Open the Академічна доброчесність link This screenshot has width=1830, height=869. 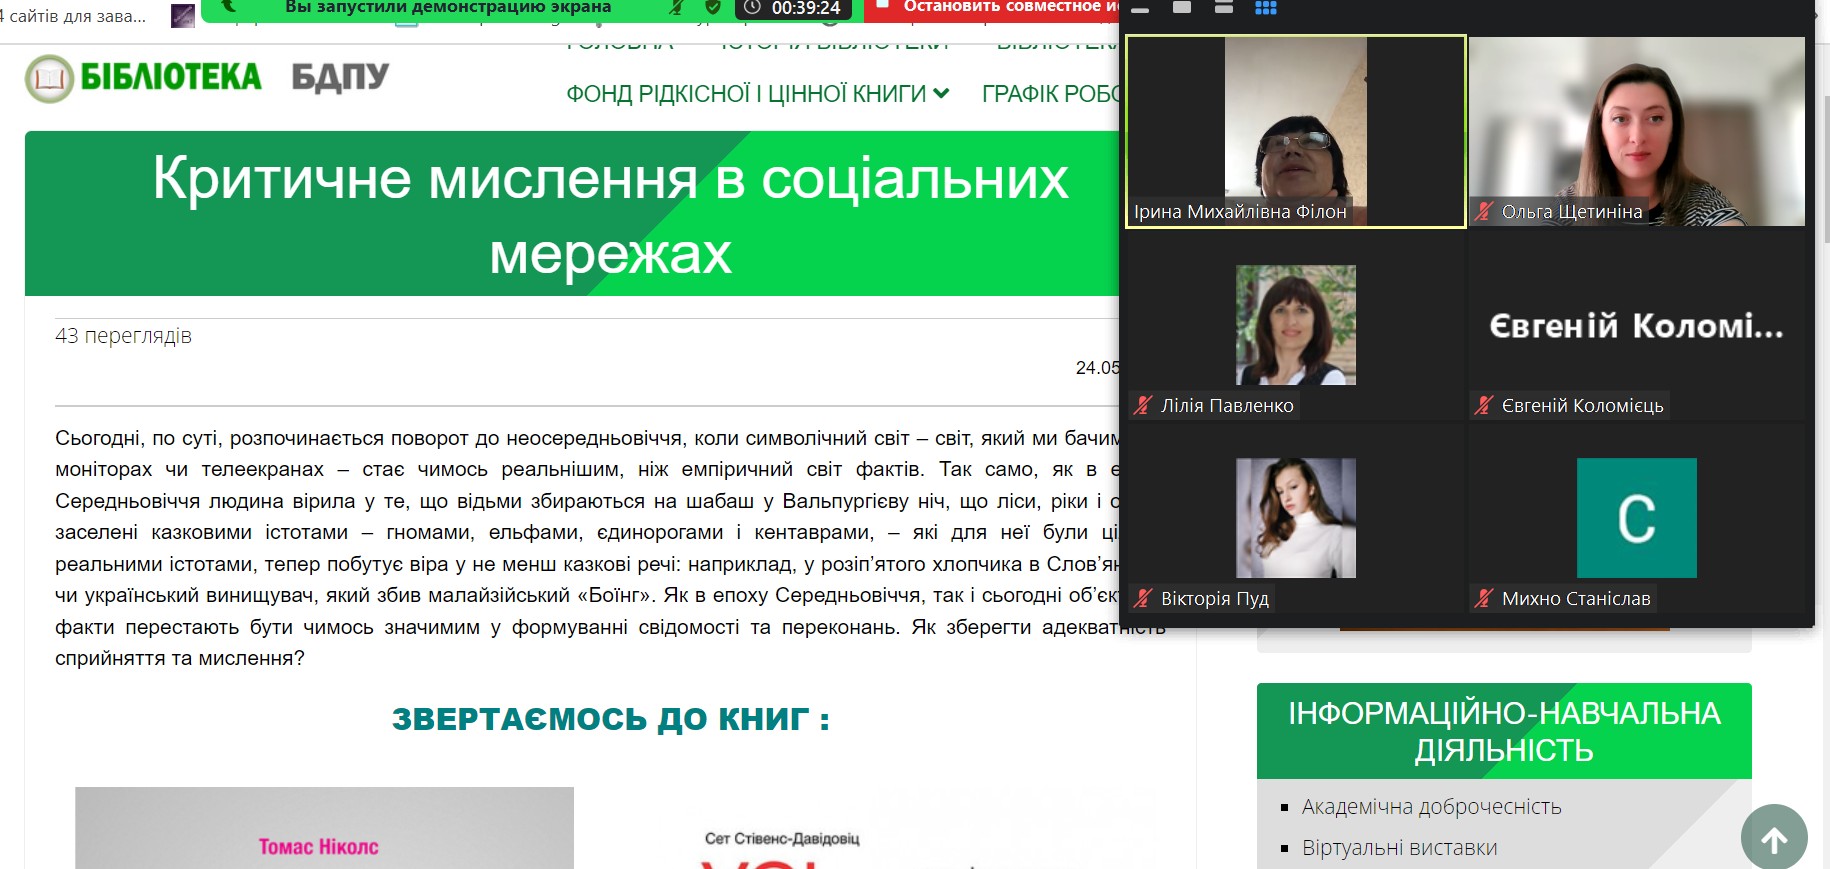1431,807
